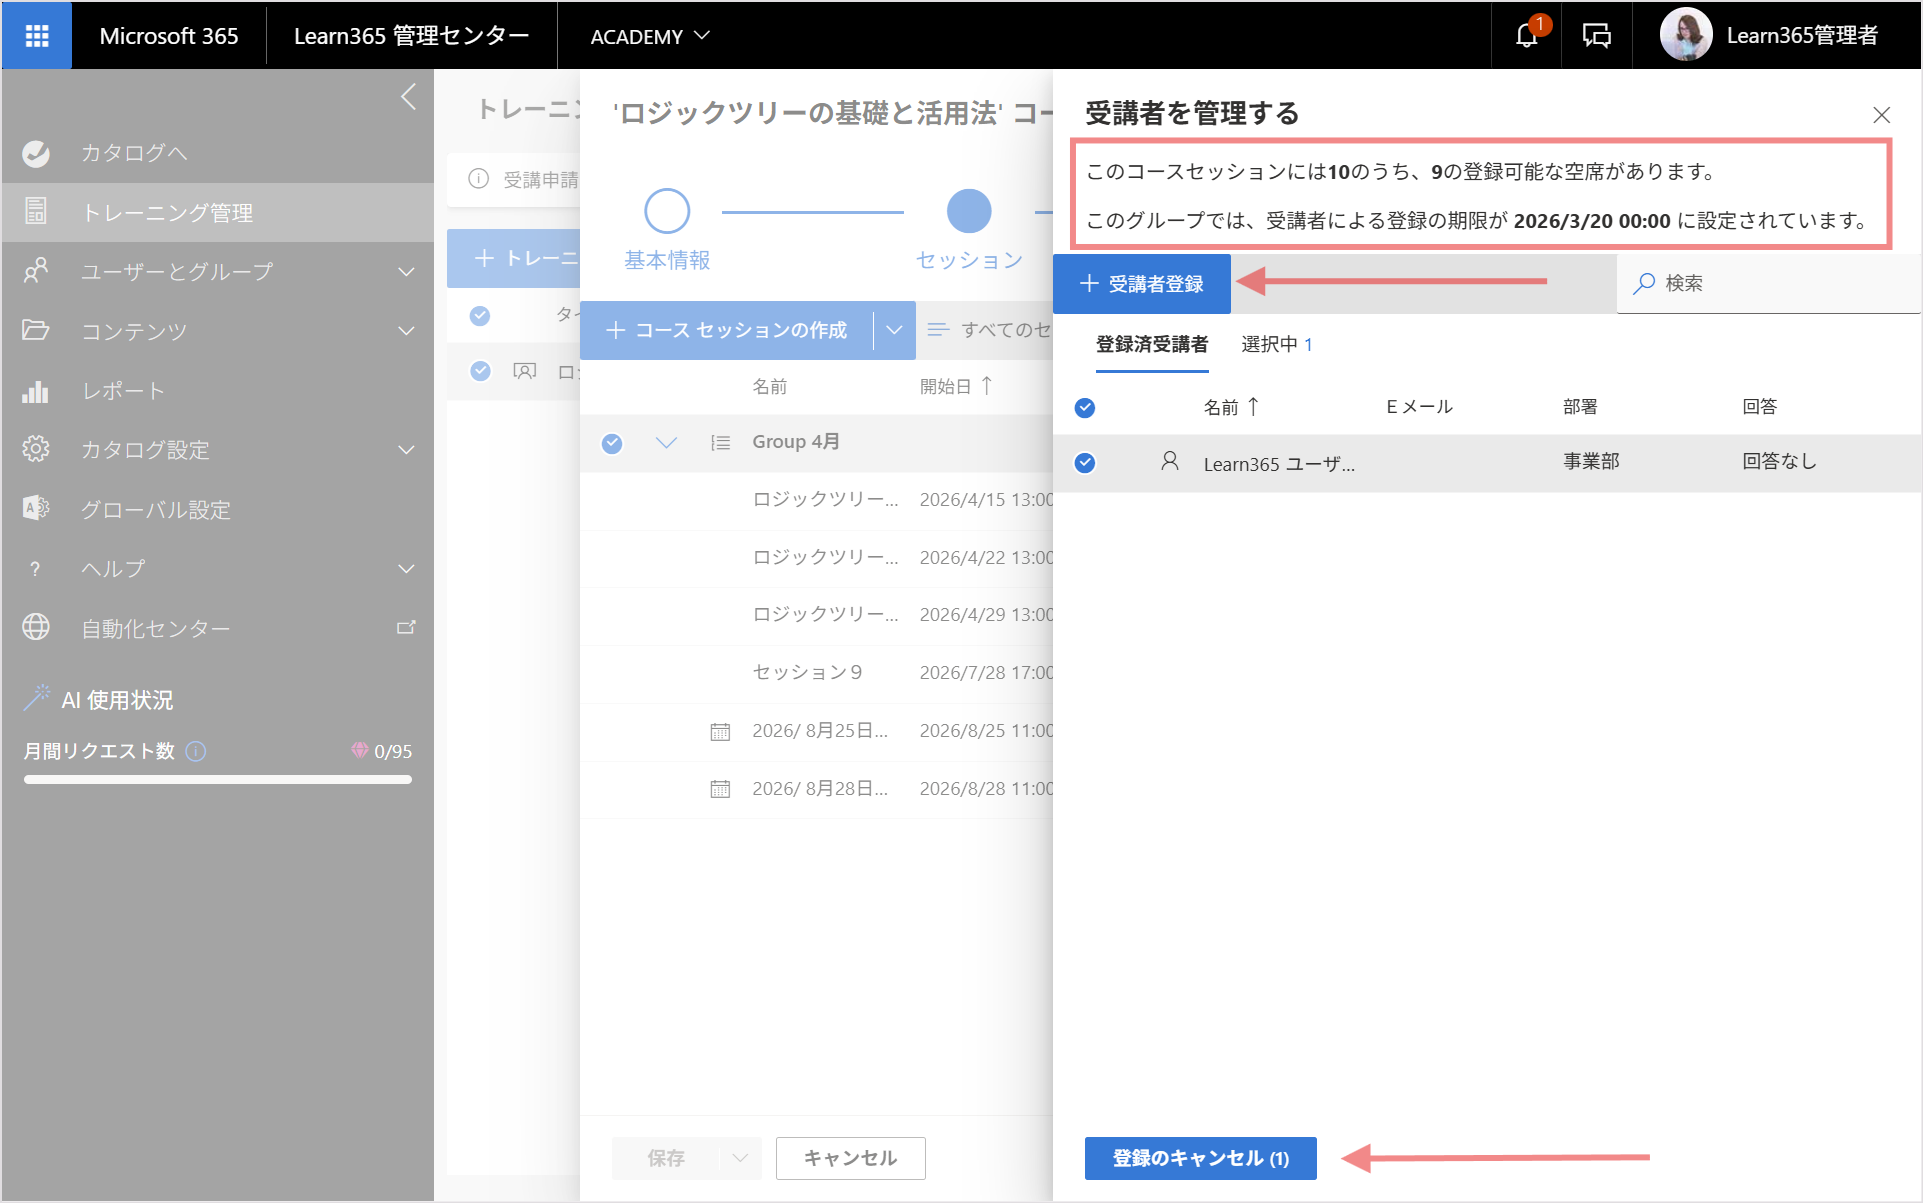
Task: Click the ユーザーとグループ people icon
Action: (x=36, y=271)
